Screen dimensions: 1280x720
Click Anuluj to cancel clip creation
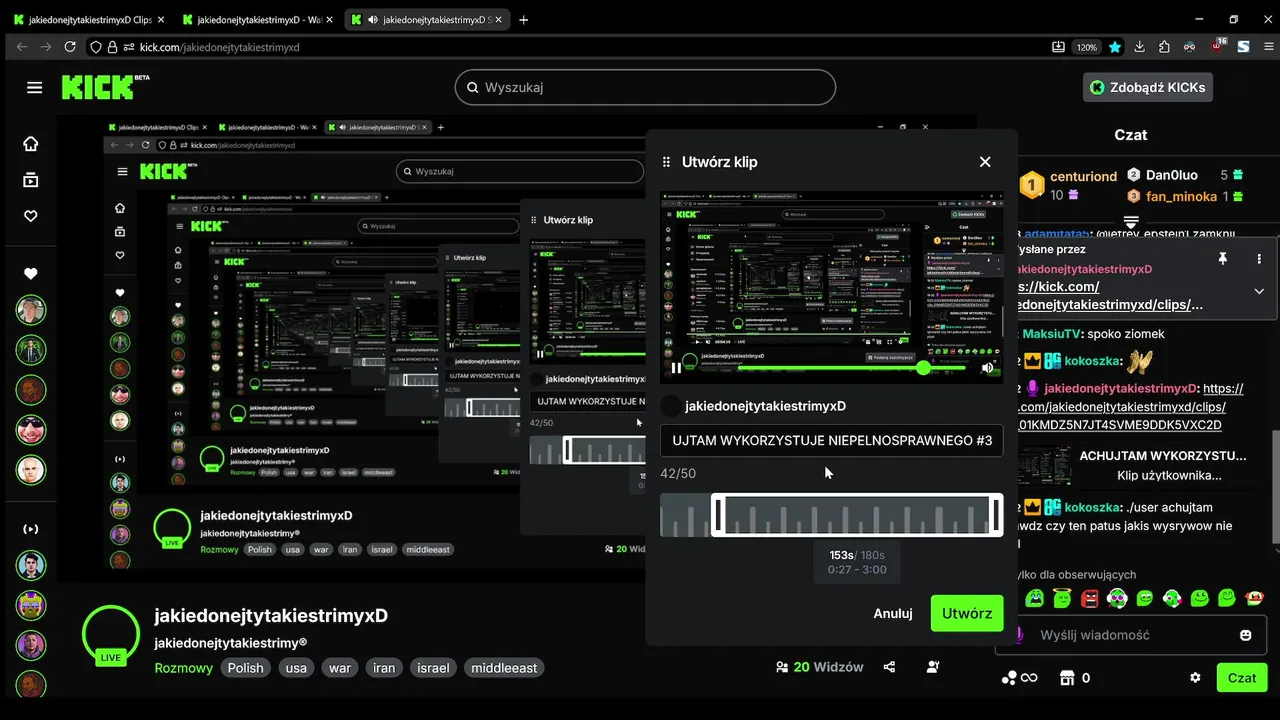click(893, 613)
